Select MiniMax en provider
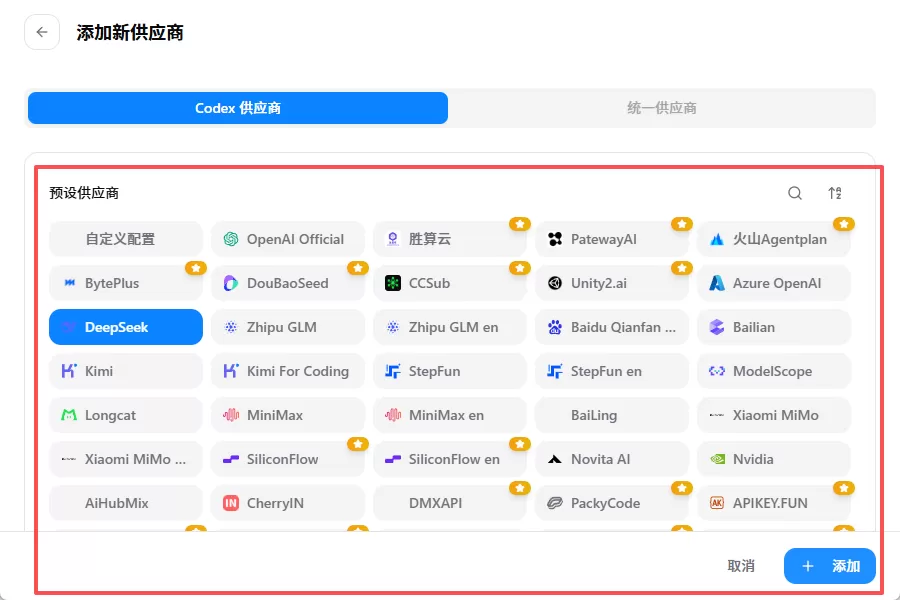Screen dimensions: 900x600 tap(449, 415)
